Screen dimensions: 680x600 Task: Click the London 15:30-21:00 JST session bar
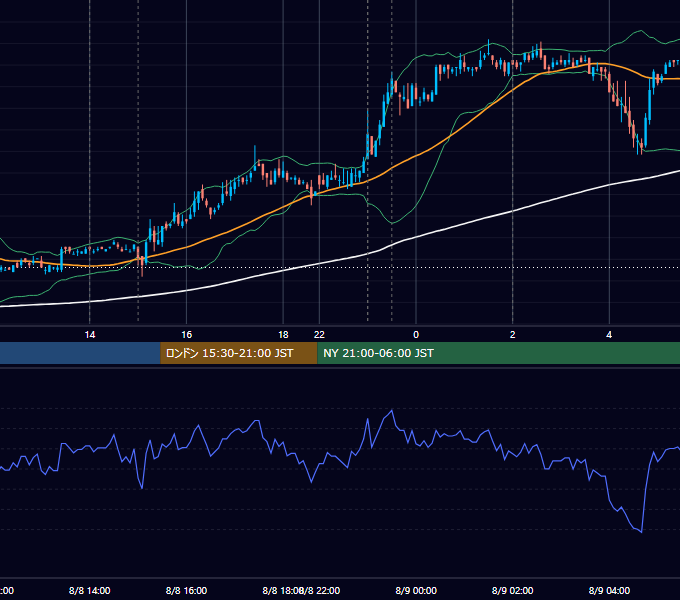239,353
